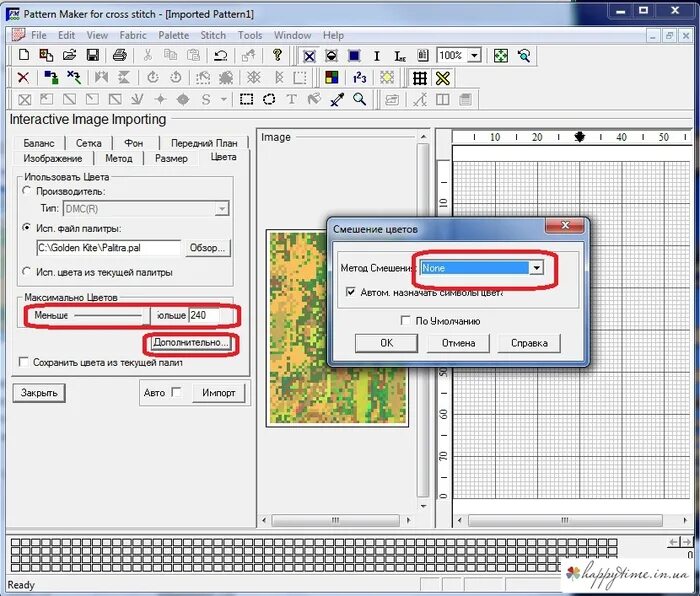Viewport: 700px width, 596px height.
Task: Switch to solid color blocks view
Action: 354,56
